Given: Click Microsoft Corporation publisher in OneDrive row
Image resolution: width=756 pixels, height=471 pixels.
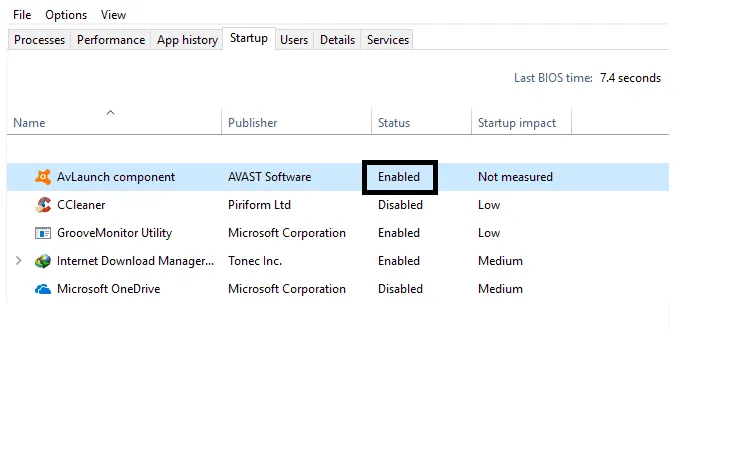Looking at the screenshot, I should [x=287, y=289].
